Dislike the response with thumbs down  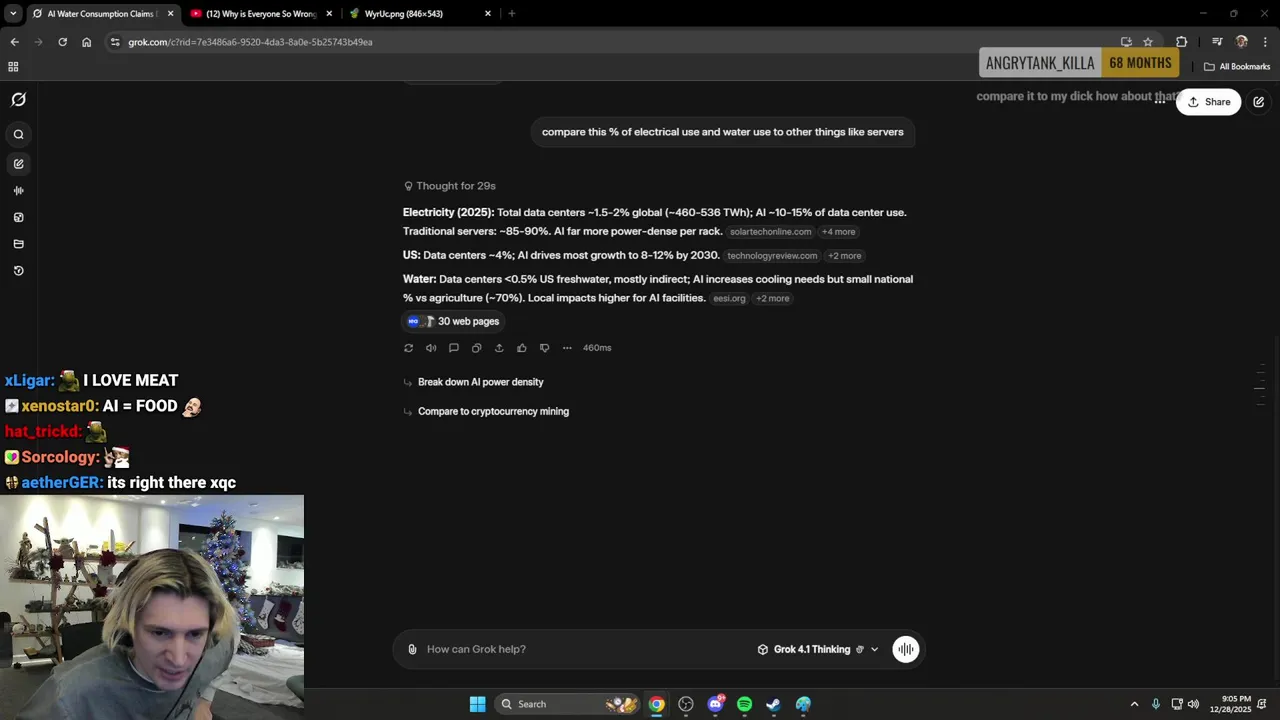coord(544,348)
